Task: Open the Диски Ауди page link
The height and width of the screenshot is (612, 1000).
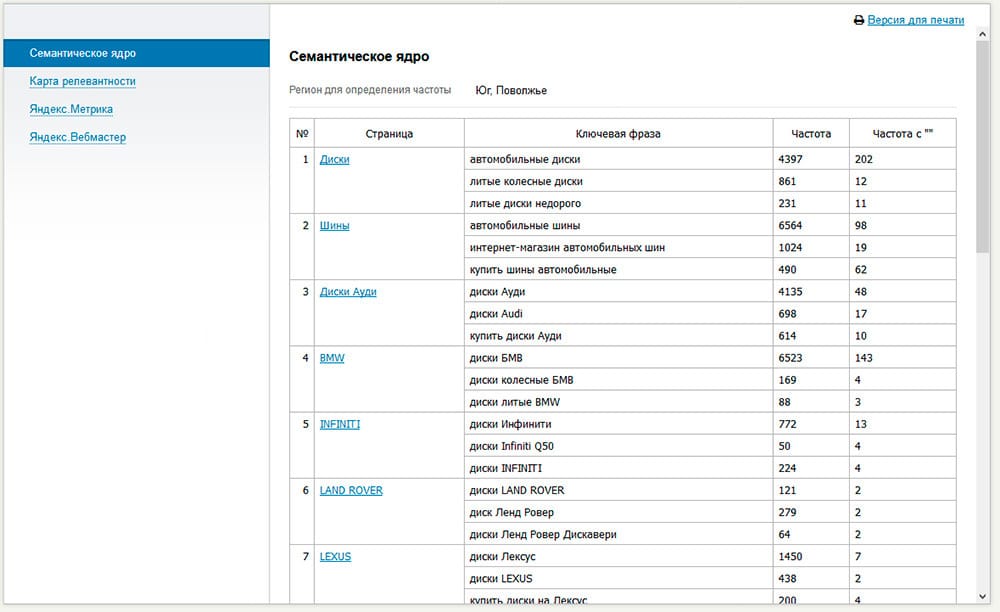Action: 348,292
